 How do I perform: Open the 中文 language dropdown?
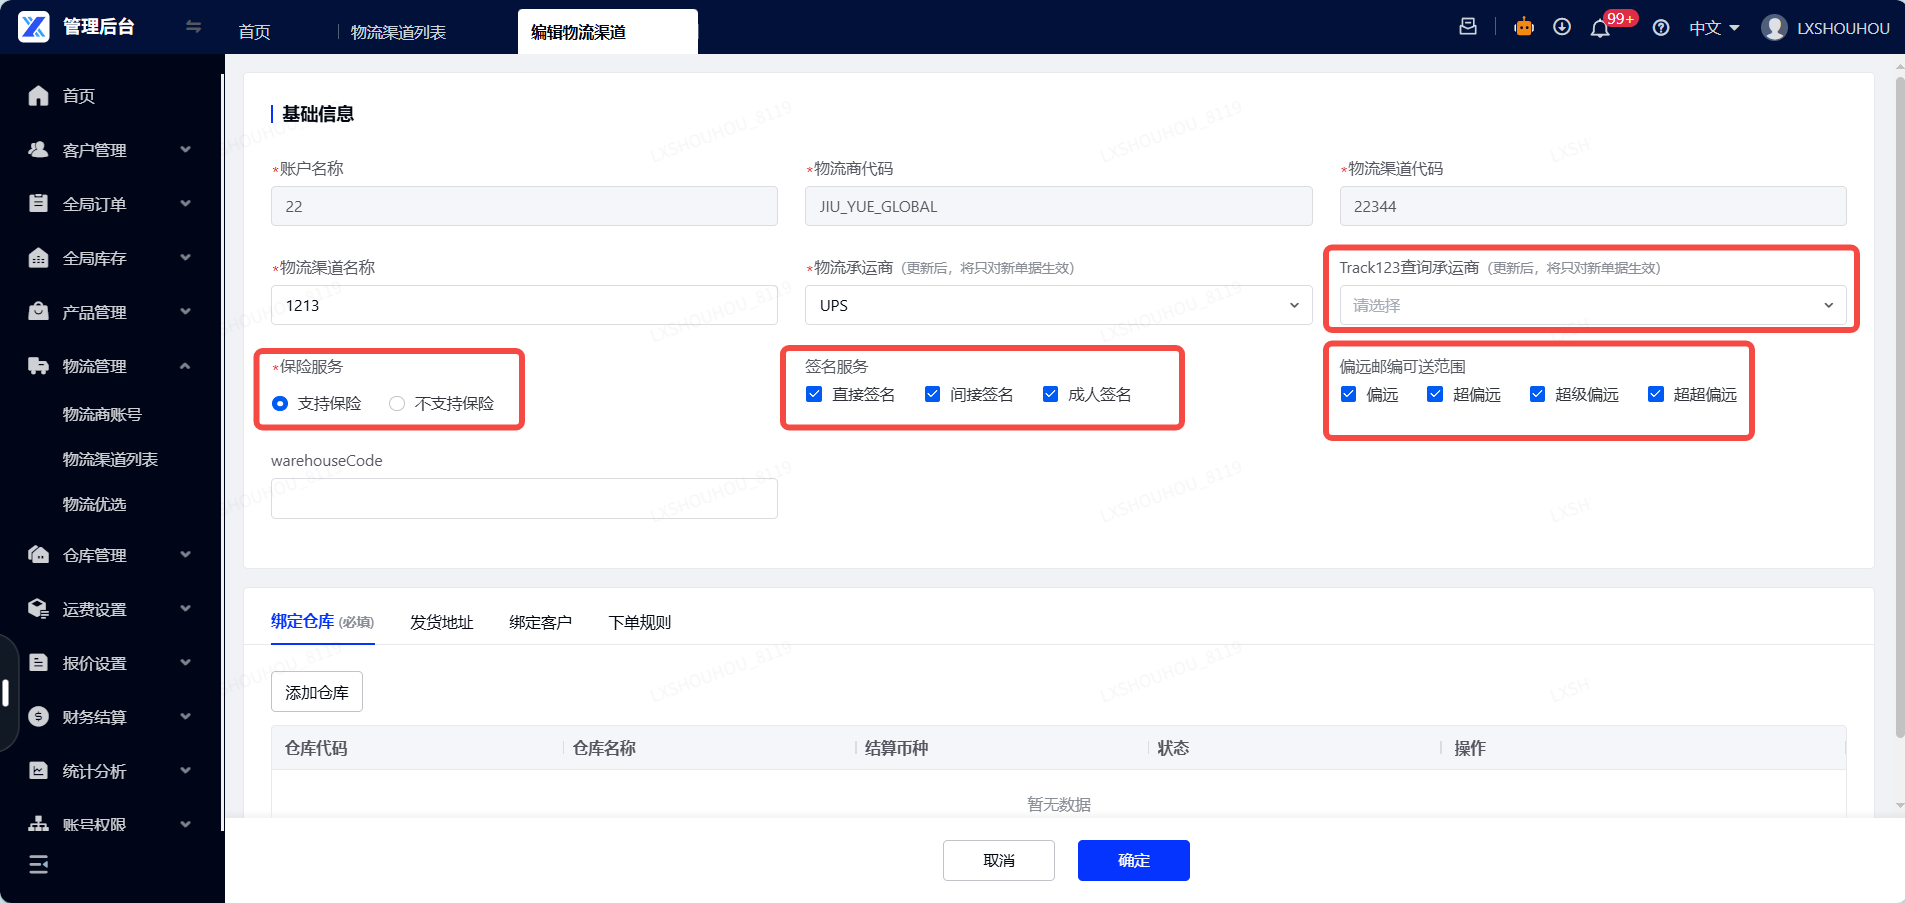tap(1714, 28)
